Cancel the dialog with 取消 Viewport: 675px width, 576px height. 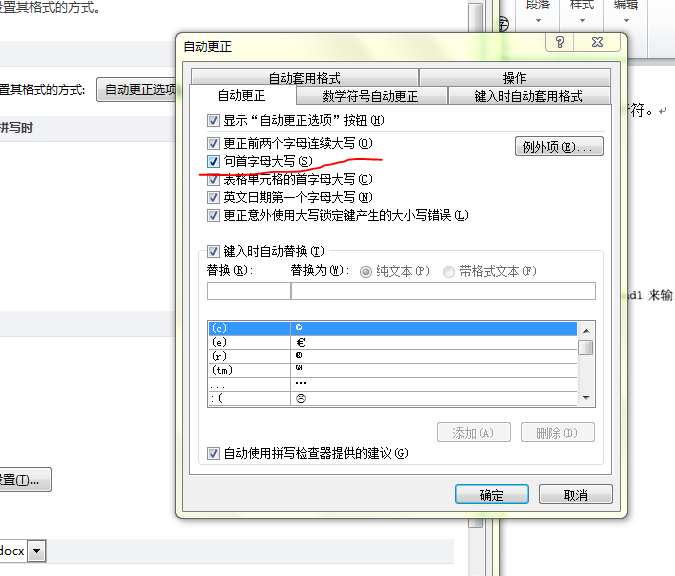[576, 494]
